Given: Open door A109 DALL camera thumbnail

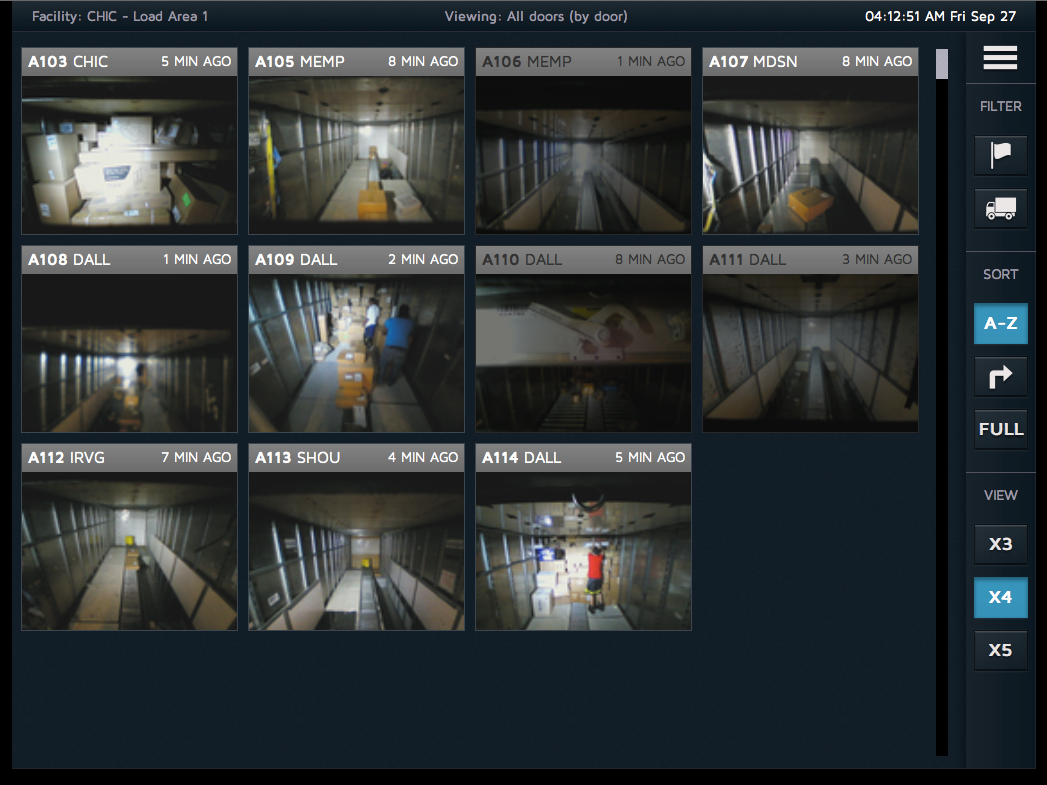Looking at the screenshot, I should pos(357,353).
